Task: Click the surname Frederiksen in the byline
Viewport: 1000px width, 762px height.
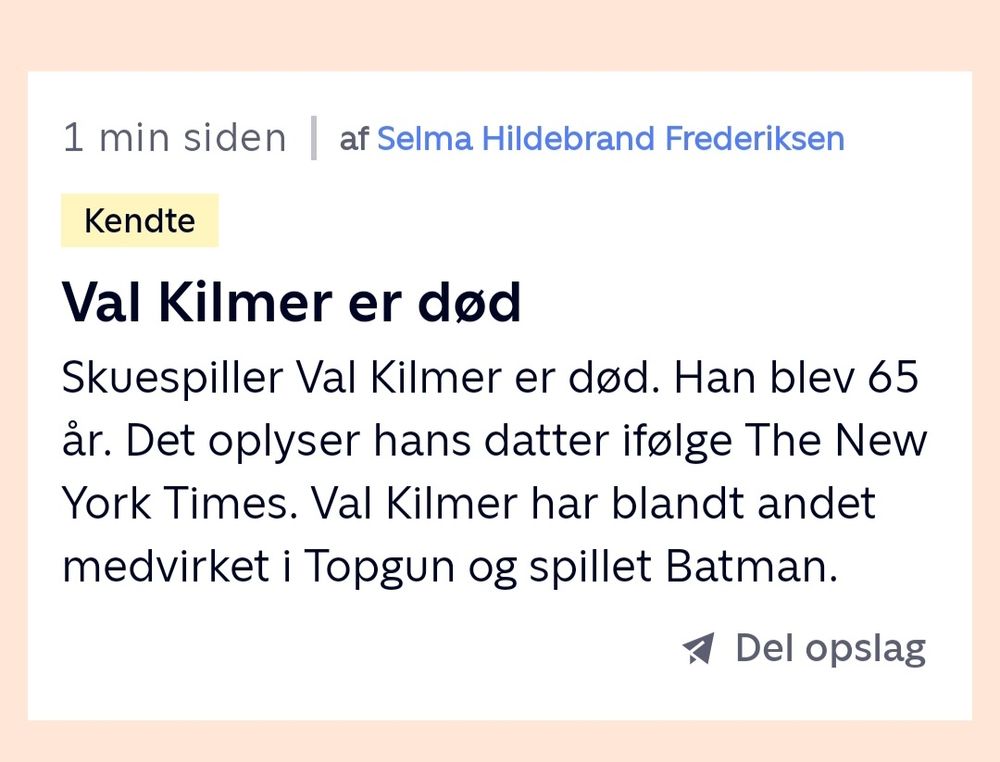Action: click(x=755, y=138)
